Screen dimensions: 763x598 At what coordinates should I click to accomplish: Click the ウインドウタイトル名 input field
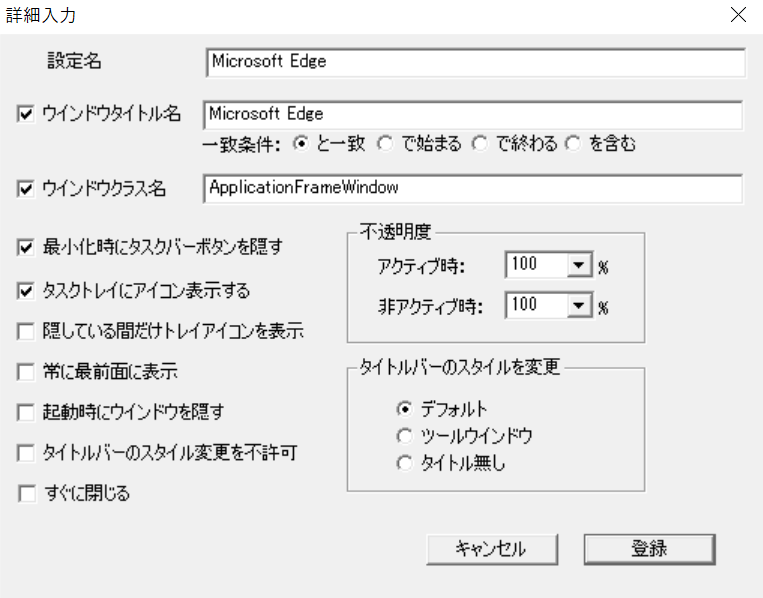[472, 115]
